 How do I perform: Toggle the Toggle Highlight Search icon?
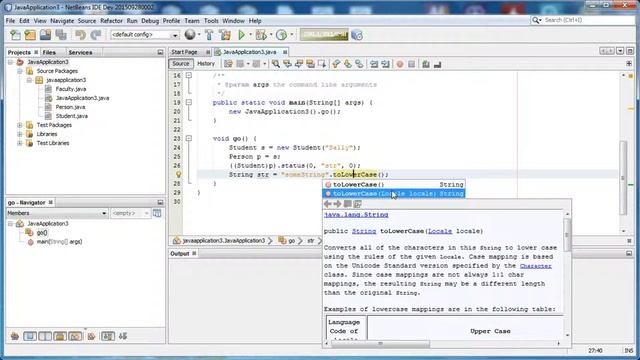[x=310, y=64]
